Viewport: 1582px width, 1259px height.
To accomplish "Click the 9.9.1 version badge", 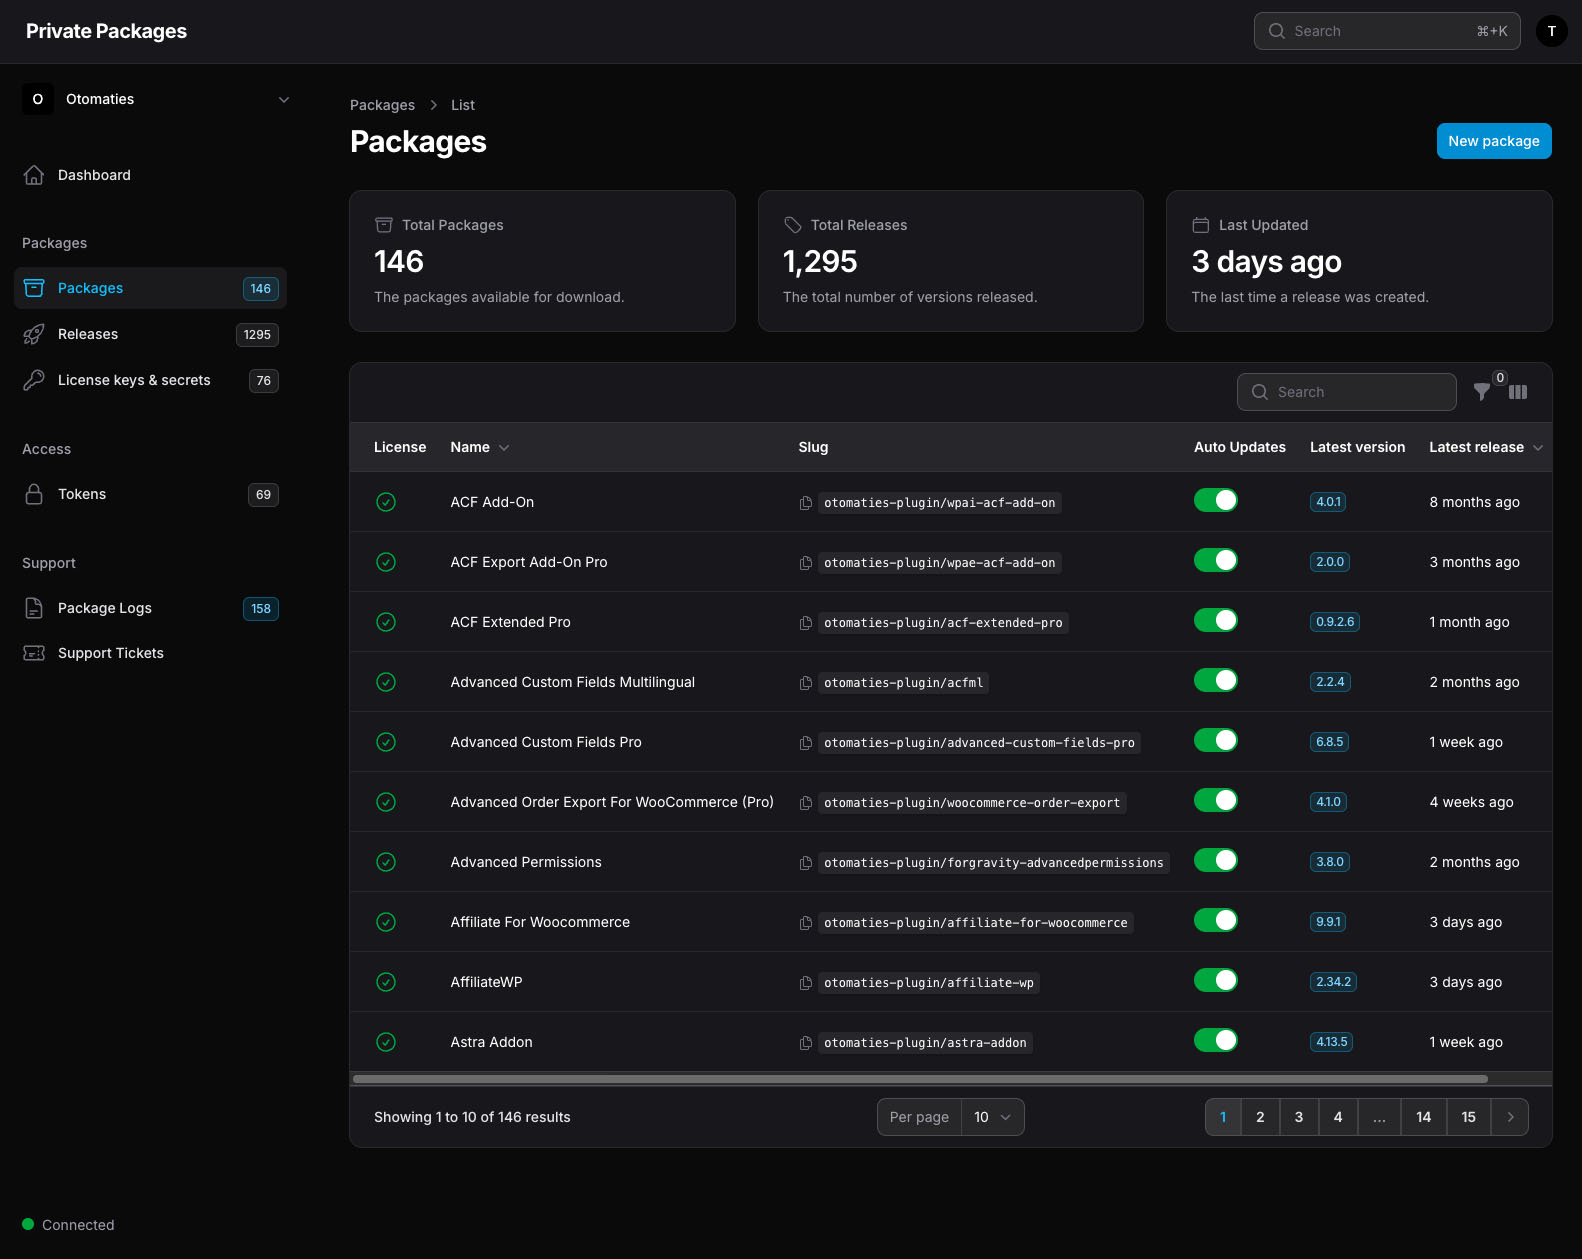I will [1328, 922].
